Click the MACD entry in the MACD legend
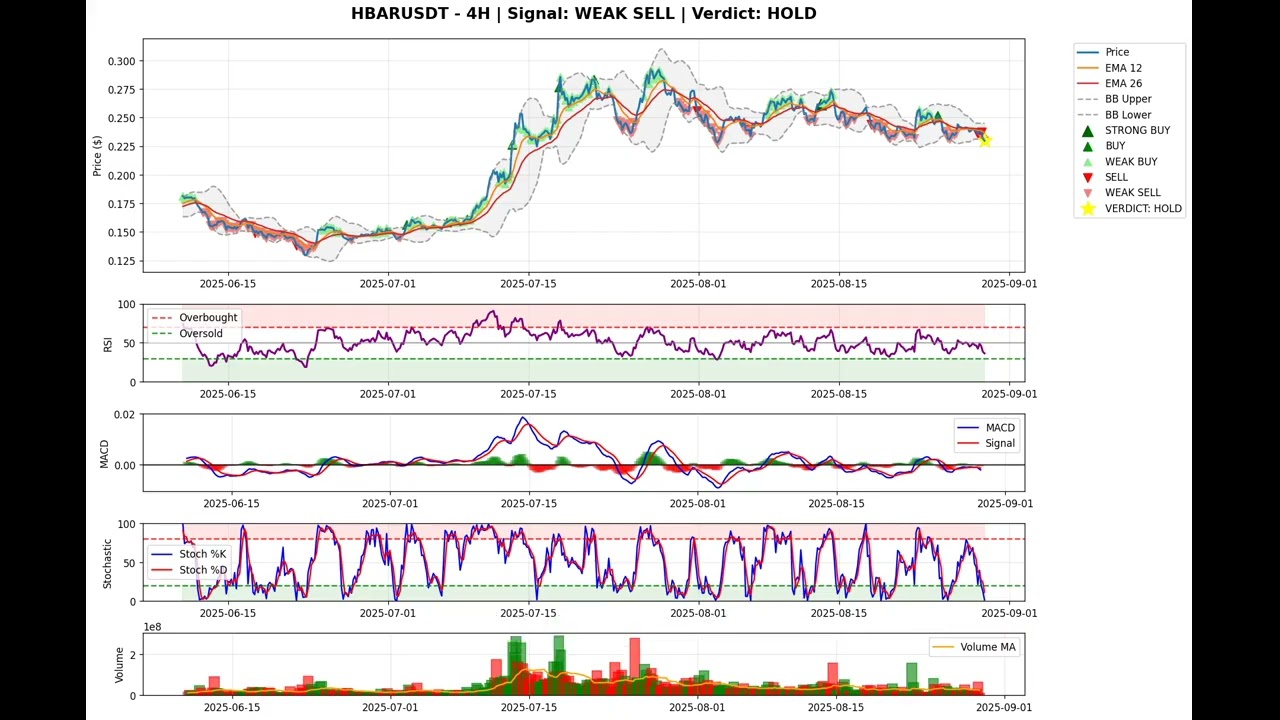Image resolution: width=1280 pixels, height=720 pixels. coord(986,428)
